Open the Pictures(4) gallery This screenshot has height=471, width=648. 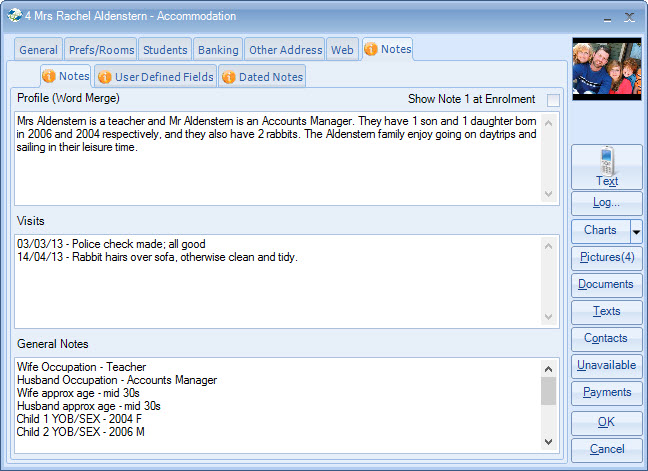[x=606, y=257]
